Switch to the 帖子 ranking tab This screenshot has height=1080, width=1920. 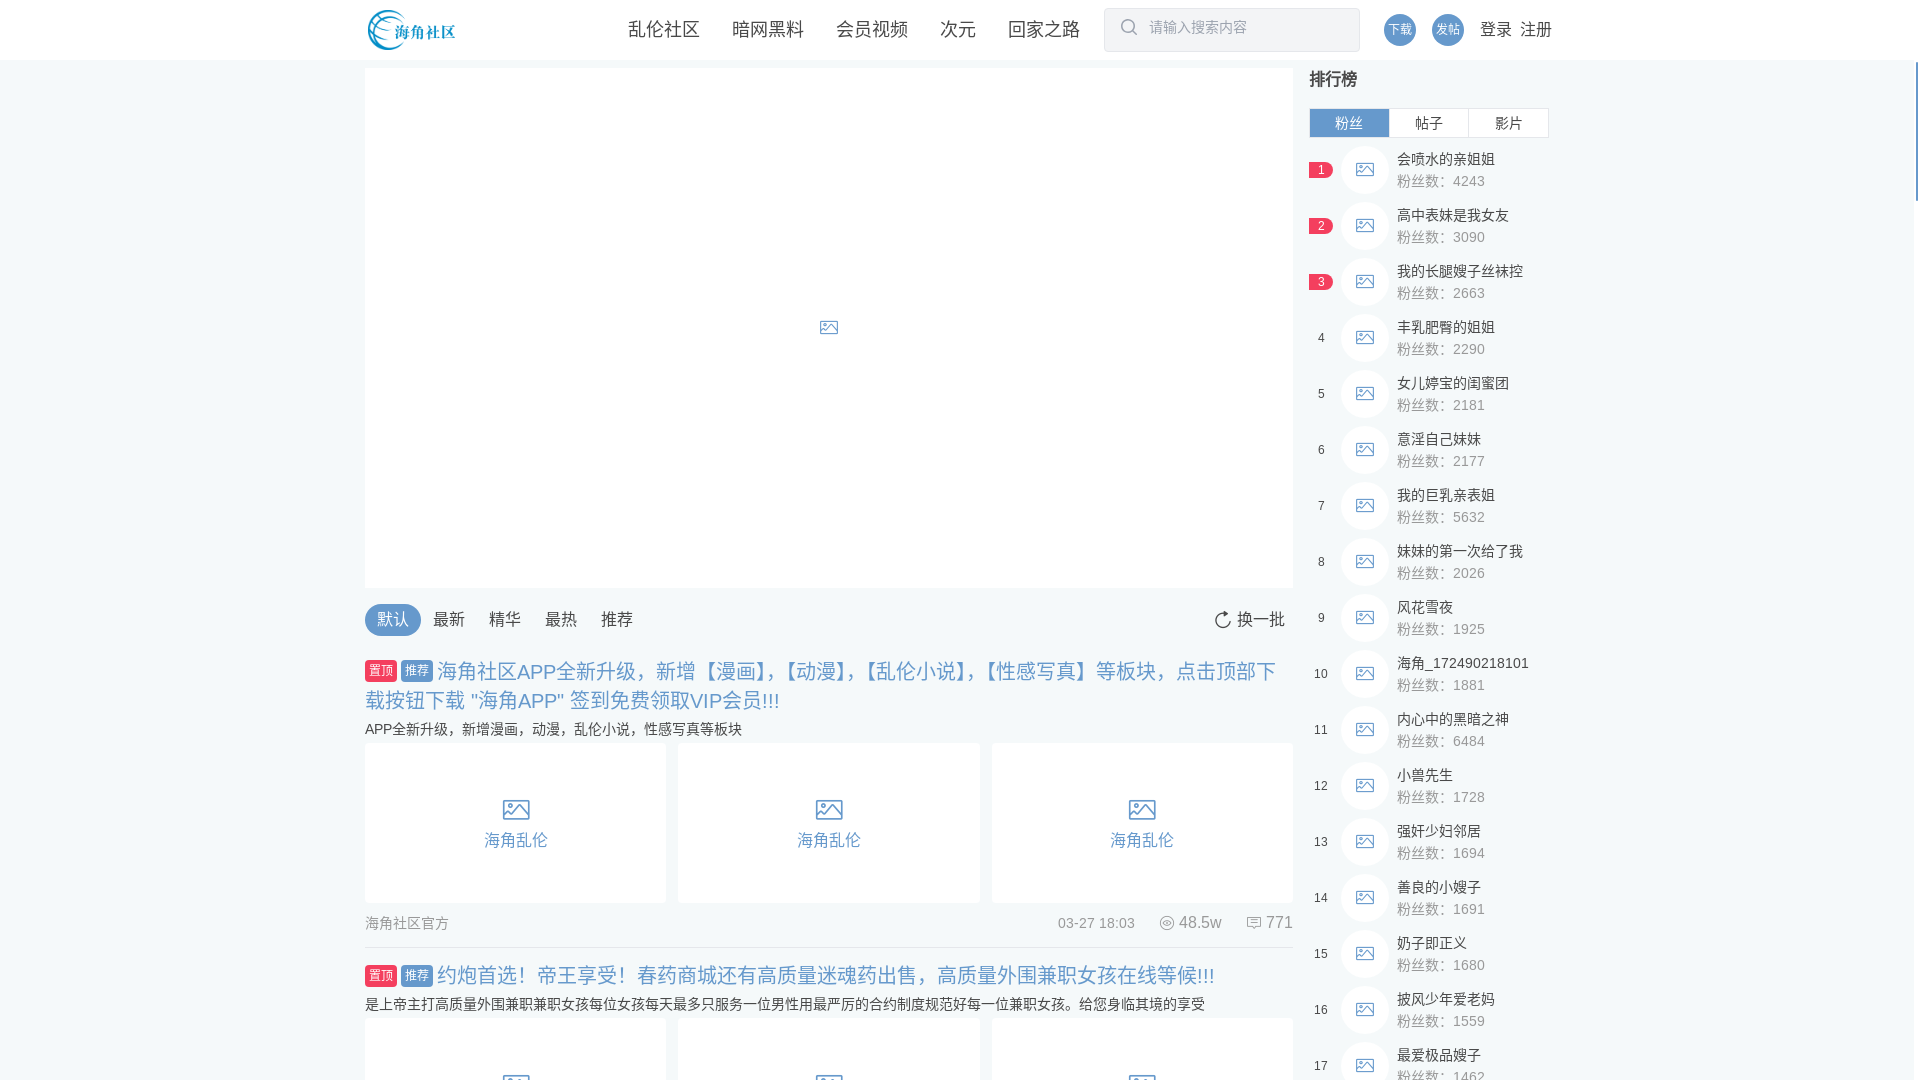(x=1429, y=123)
